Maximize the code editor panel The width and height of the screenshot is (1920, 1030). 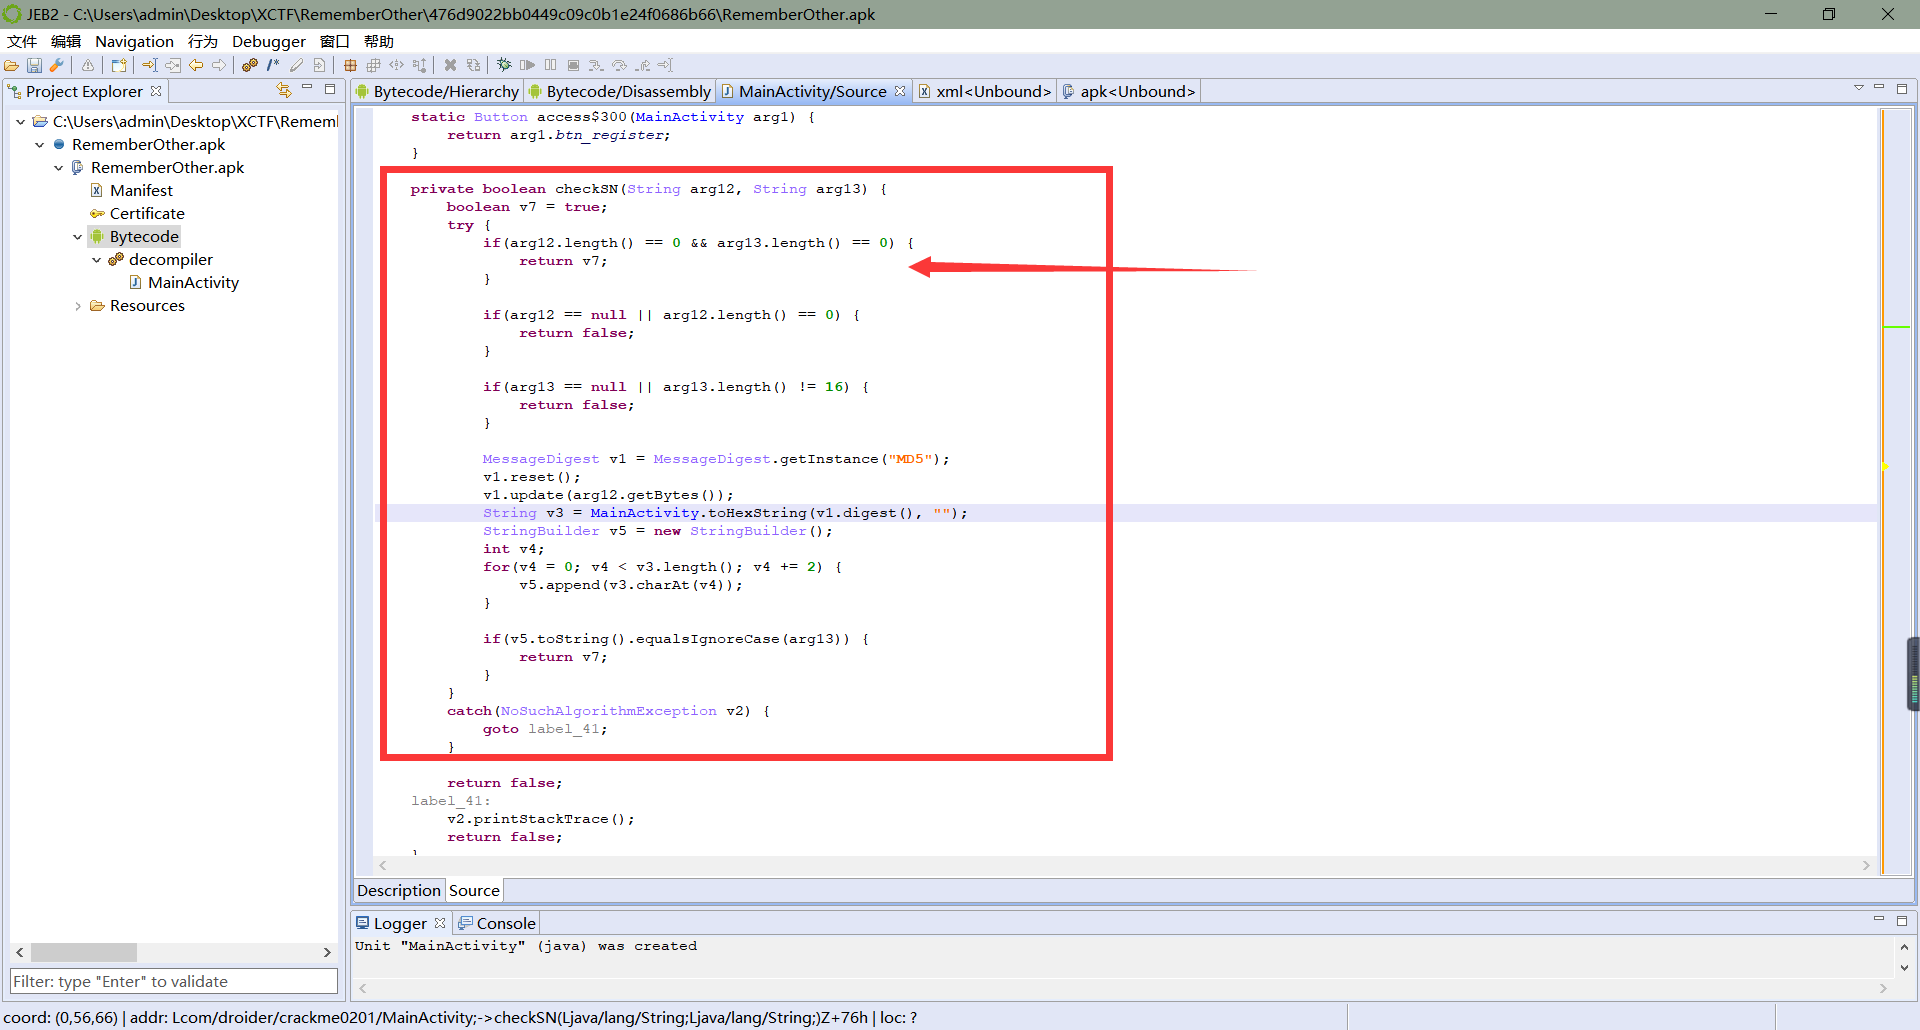click(x=1902, y=89)
